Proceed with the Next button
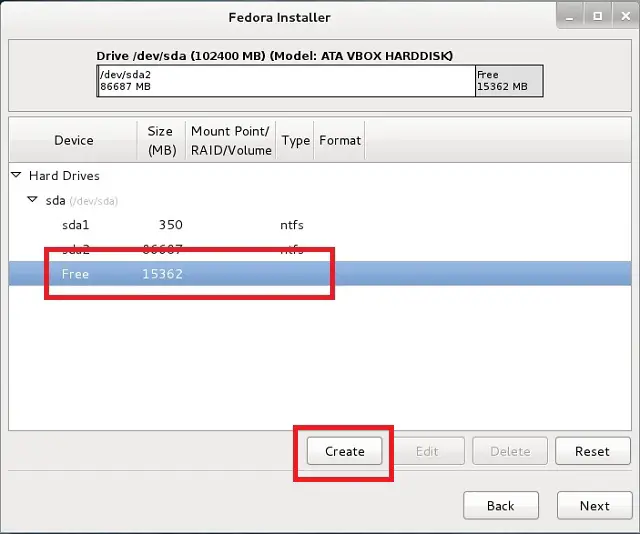 pos(594,505)
